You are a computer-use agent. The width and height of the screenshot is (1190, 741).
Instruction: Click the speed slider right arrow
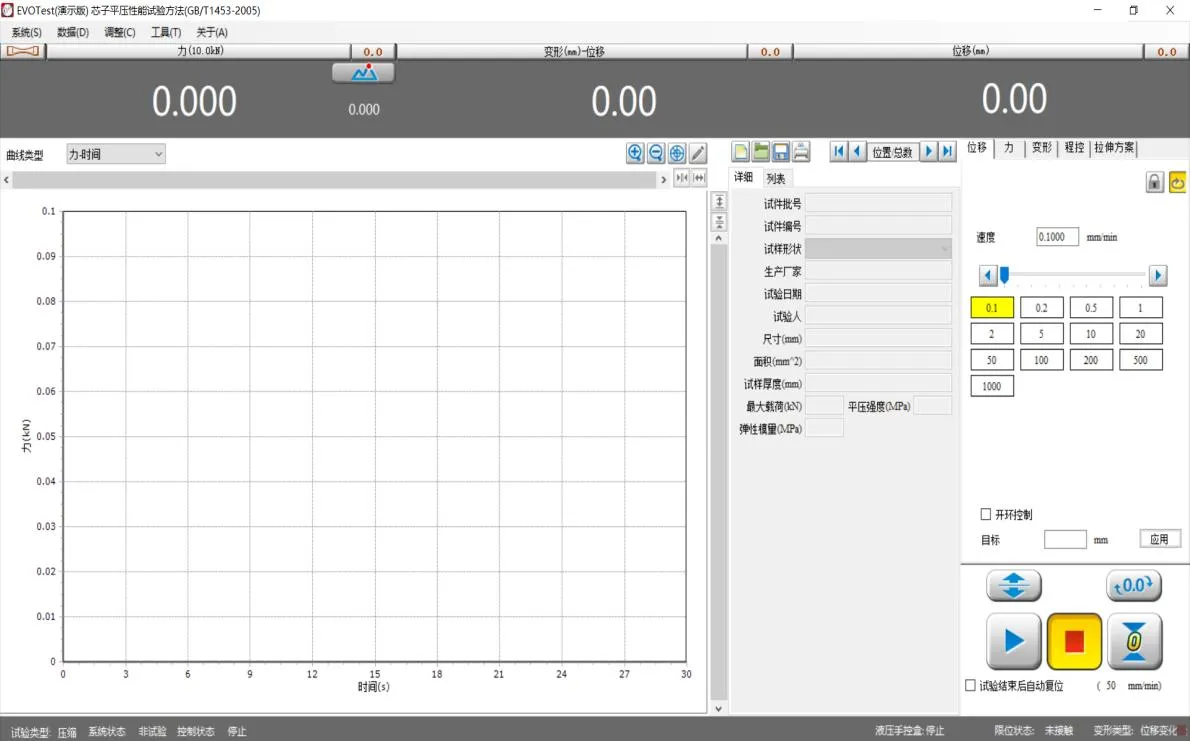point(1157,275)
